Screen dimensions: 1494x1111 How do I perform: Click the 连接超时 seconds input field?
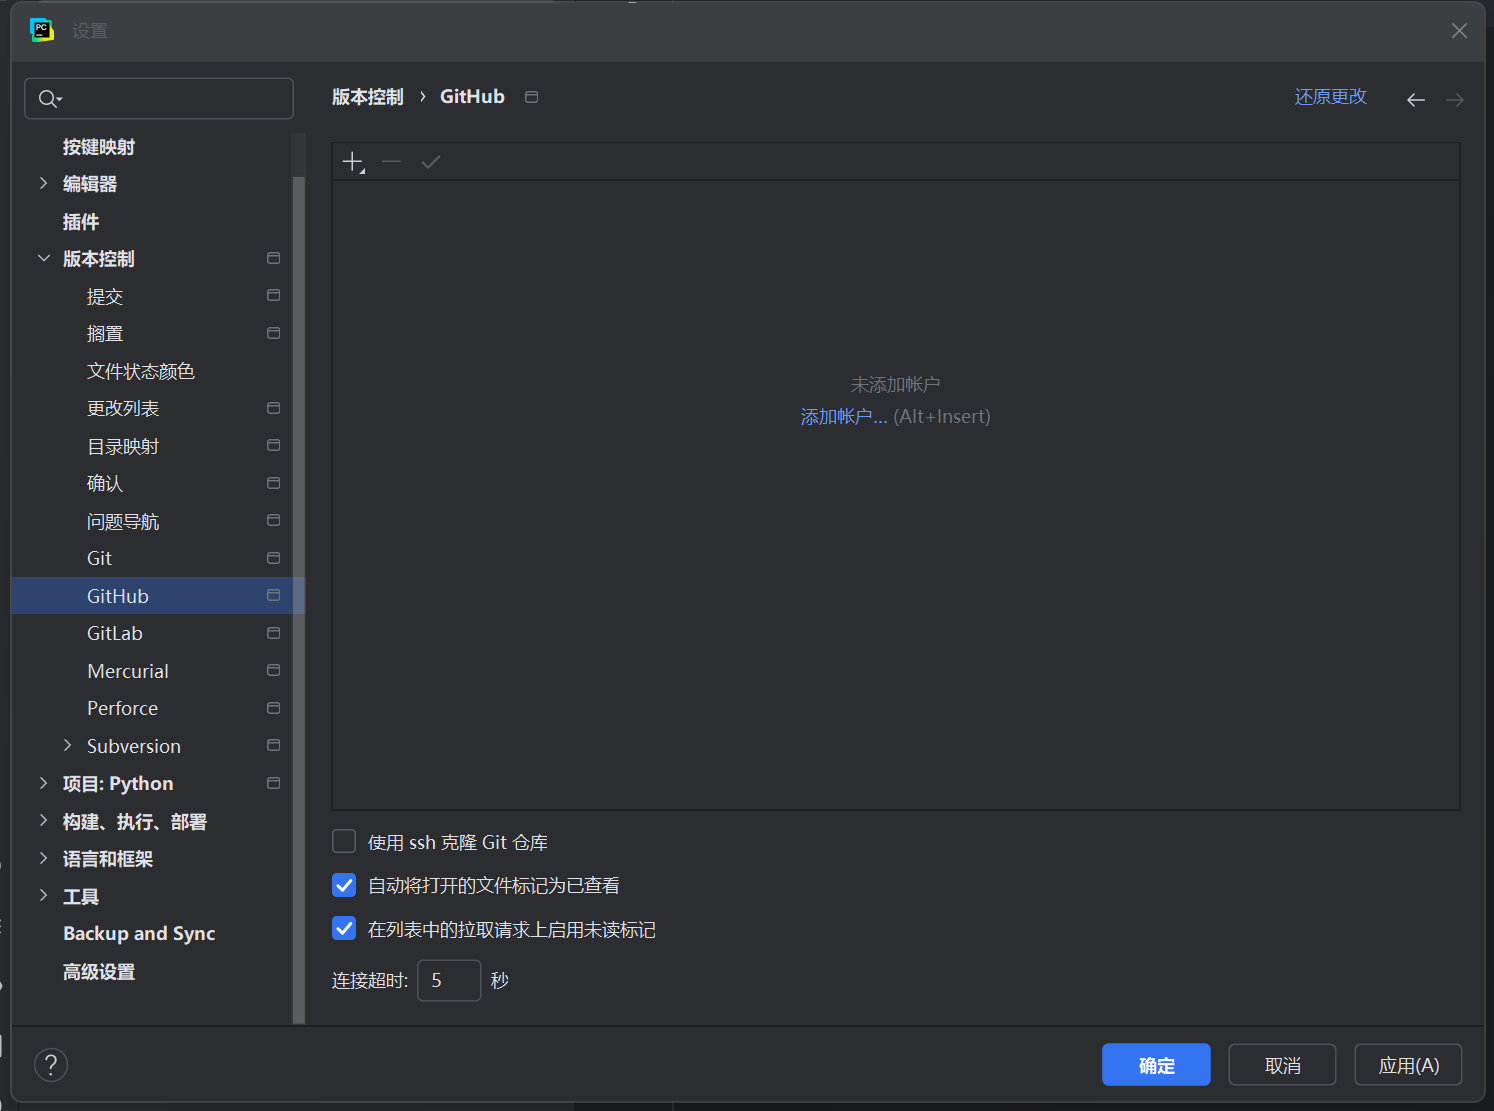click(449, 980)
